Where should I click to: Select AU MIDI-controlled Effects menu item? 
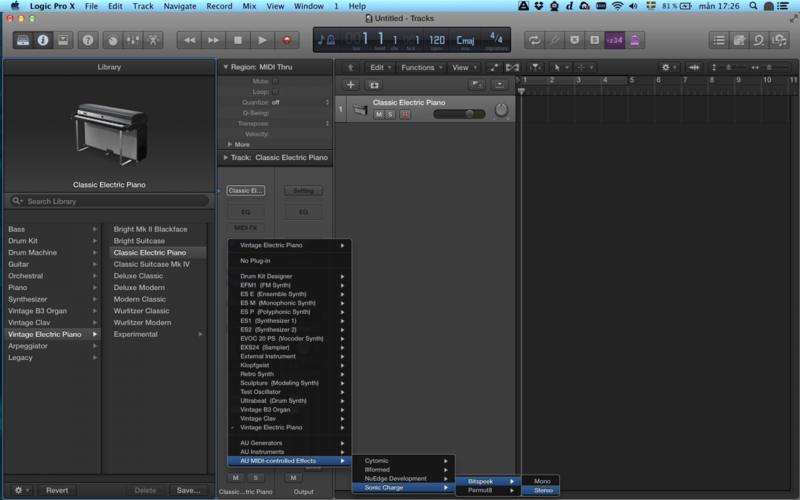(289, 461)
